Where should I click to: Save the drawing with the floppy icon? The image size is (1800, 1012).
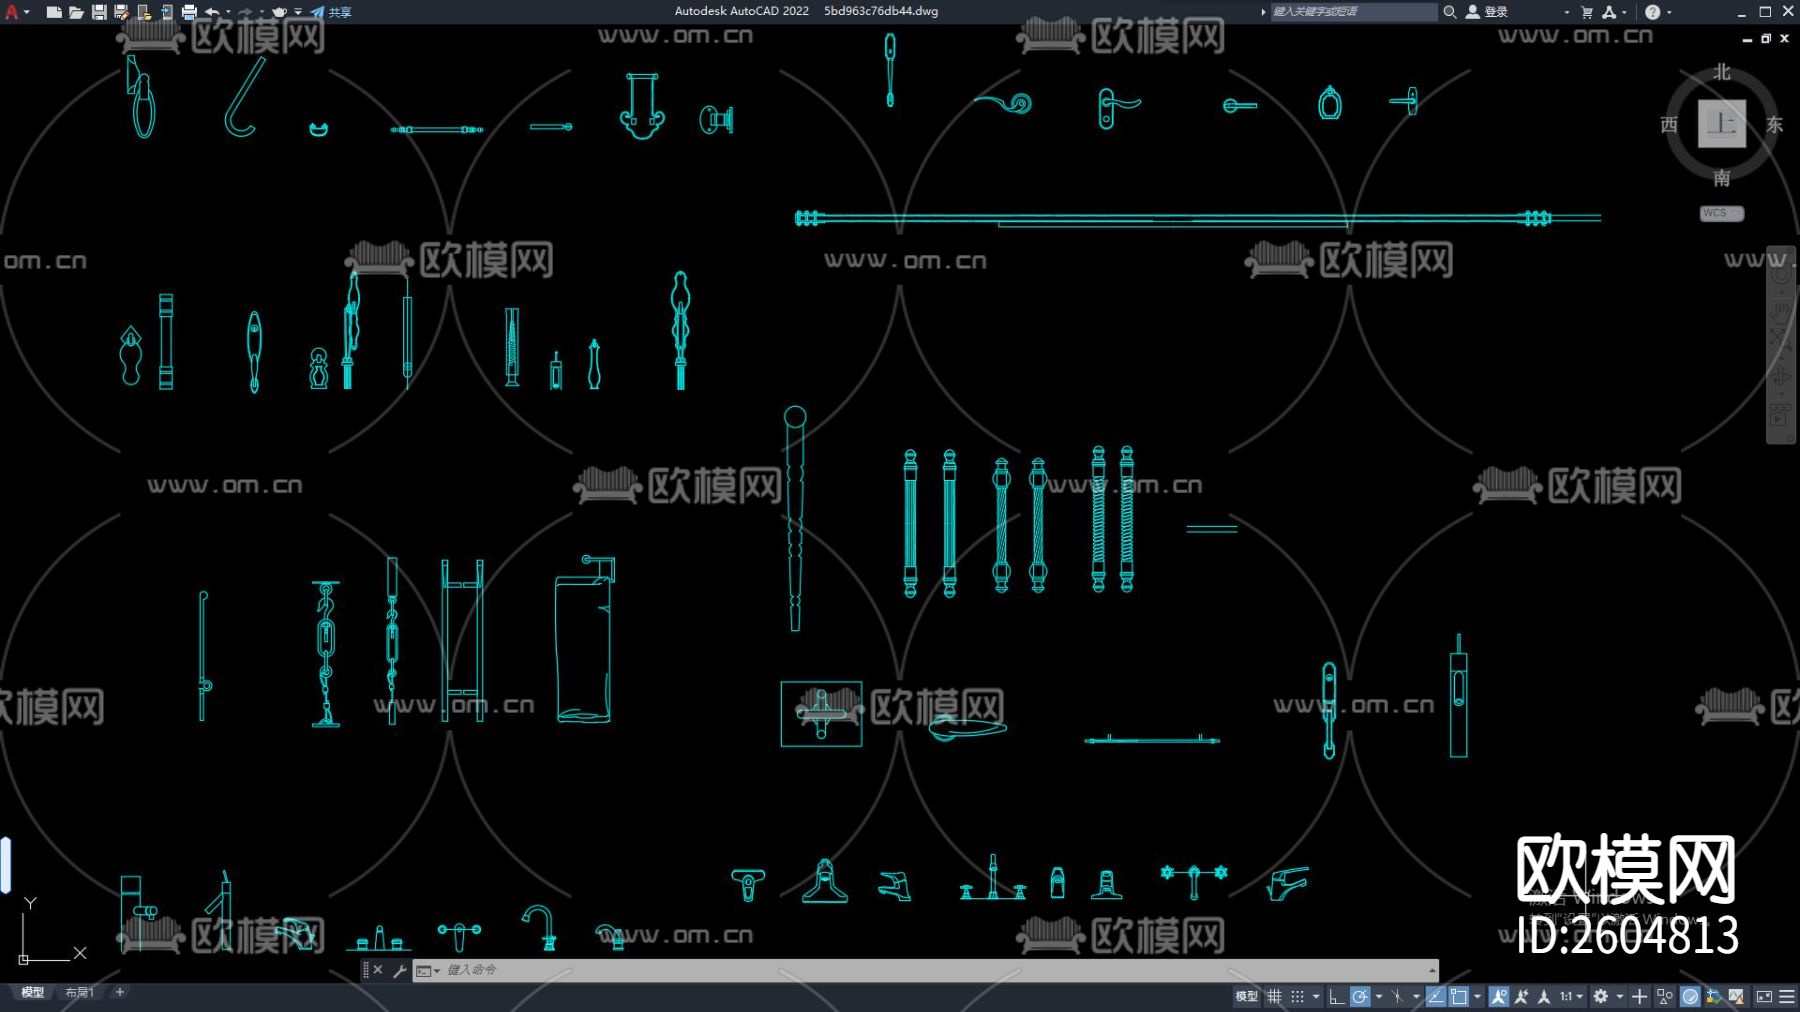coord(99,12)
